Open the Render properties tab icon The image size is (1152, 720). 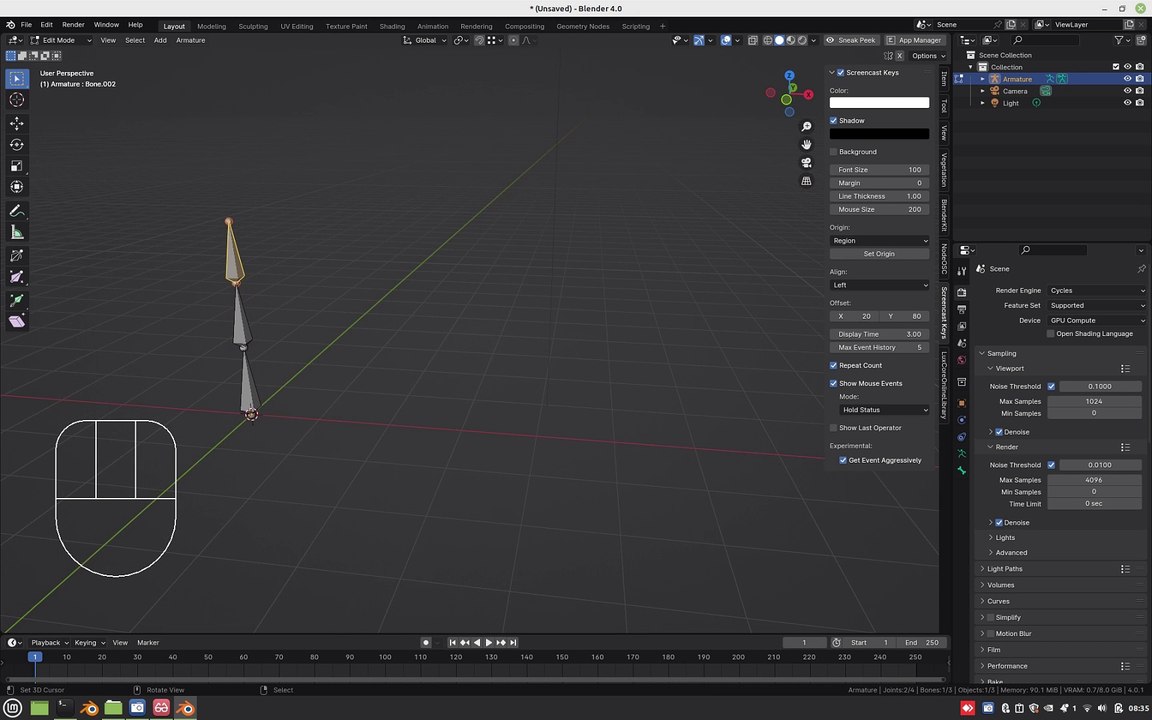click(x=962, y=292)
